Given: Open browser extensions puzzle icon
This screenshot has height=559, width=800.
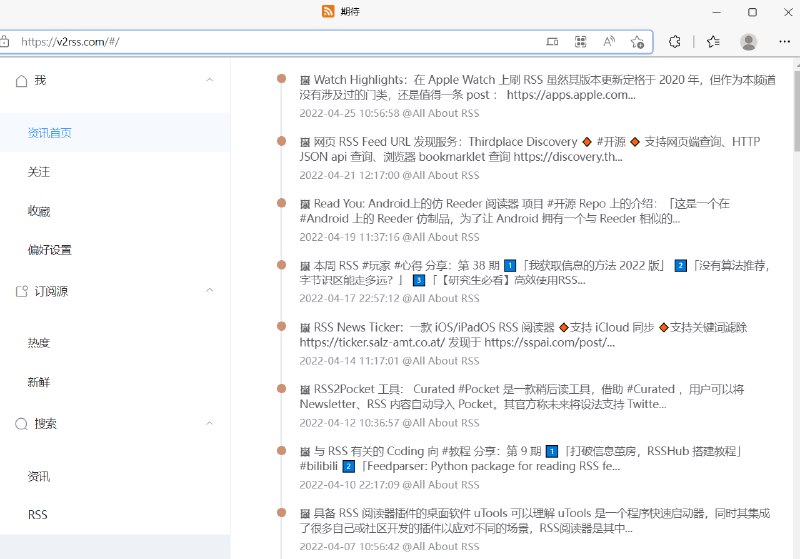Looking at the screenshot, I should (x=675, y=42).
